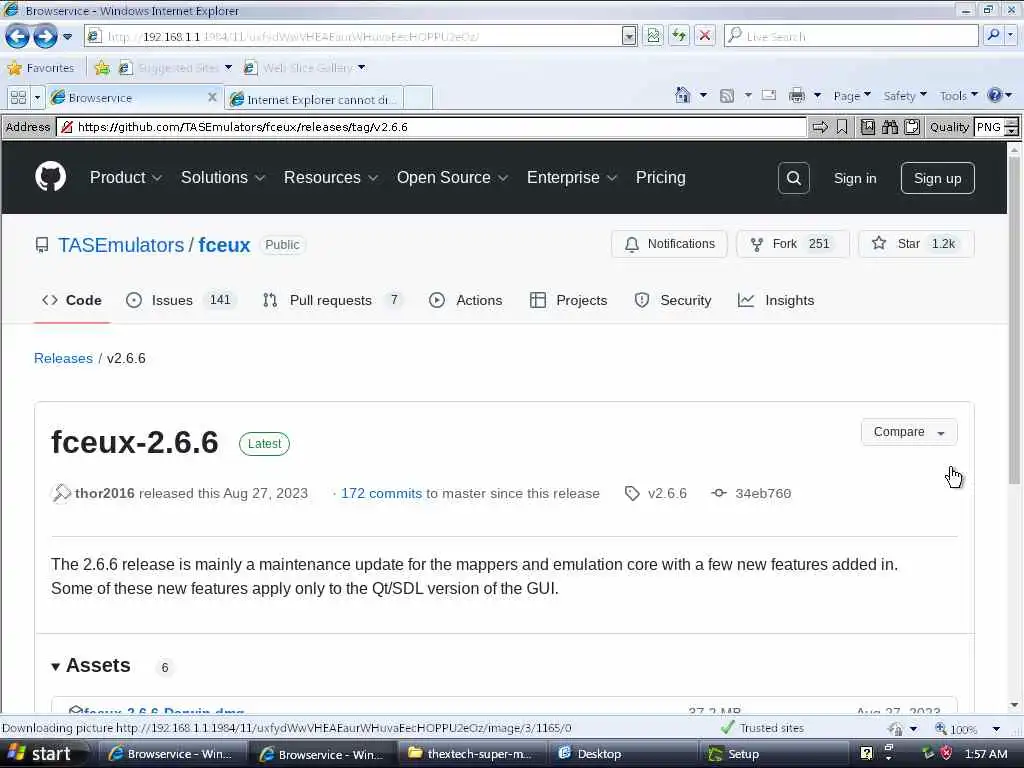
Task: Fork the repository via Fork button
Action: click(x=792, y=244)
